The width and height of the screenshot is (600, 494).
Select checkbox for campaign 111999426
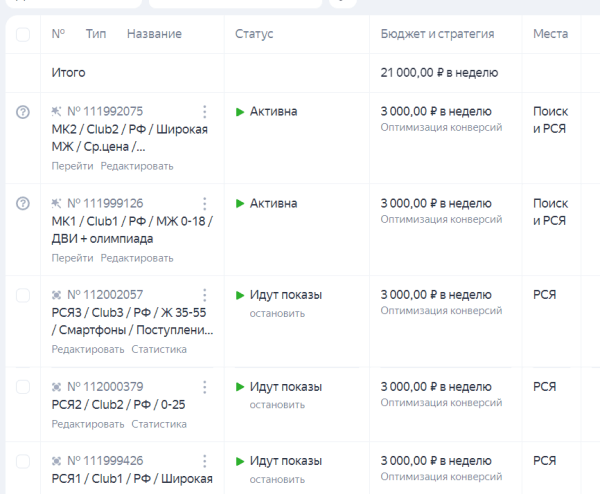point(23,461)
